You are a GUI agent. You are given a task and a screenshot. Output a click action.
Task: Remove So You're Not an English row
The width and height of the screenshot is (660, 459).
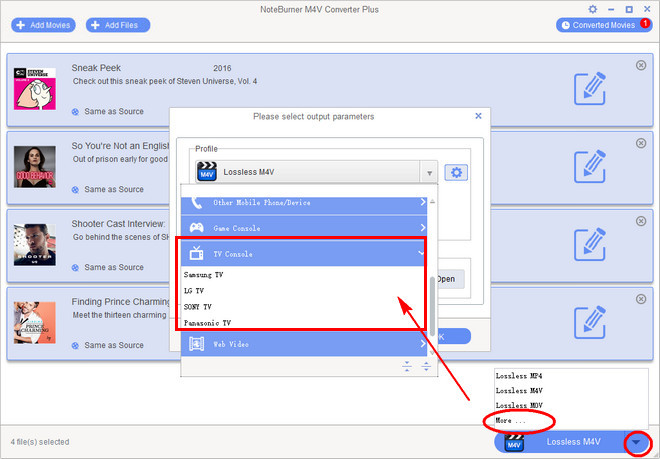pyautogui.click(x=641, y=143)
